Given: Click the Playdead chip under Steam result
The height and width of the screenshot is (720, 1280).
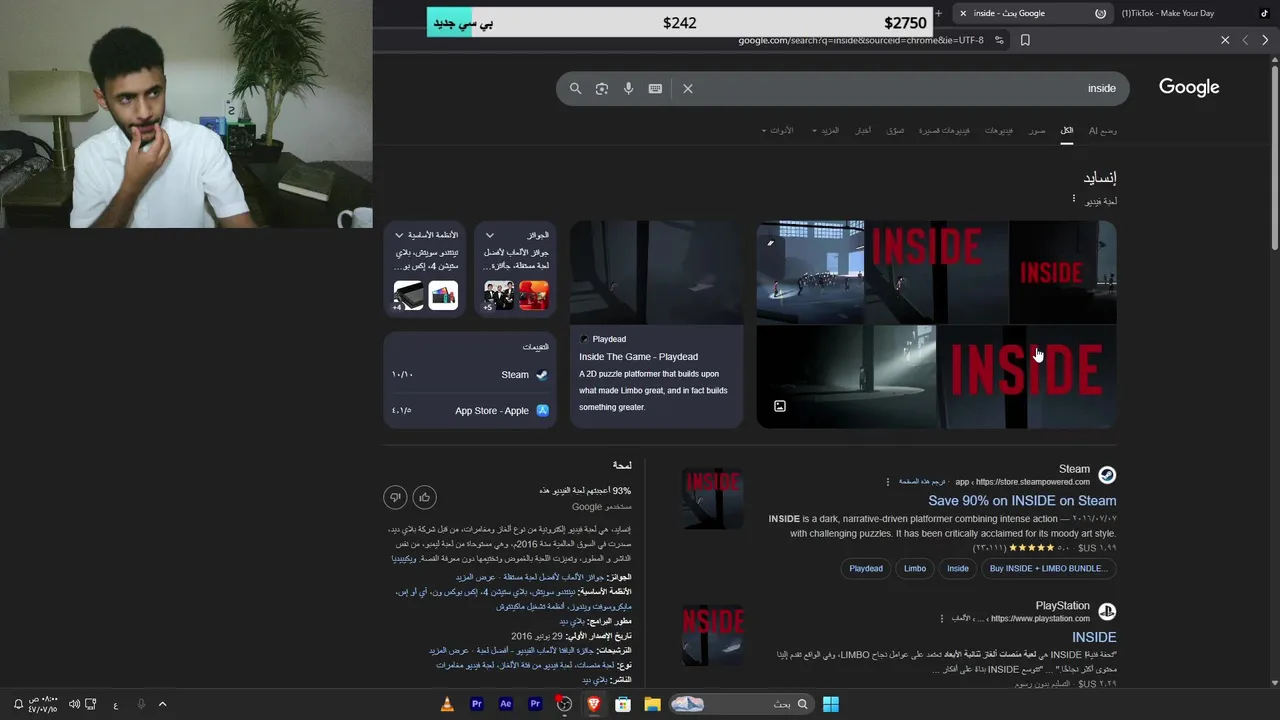Looking at the screenshot, I should [x=866, y=568].
